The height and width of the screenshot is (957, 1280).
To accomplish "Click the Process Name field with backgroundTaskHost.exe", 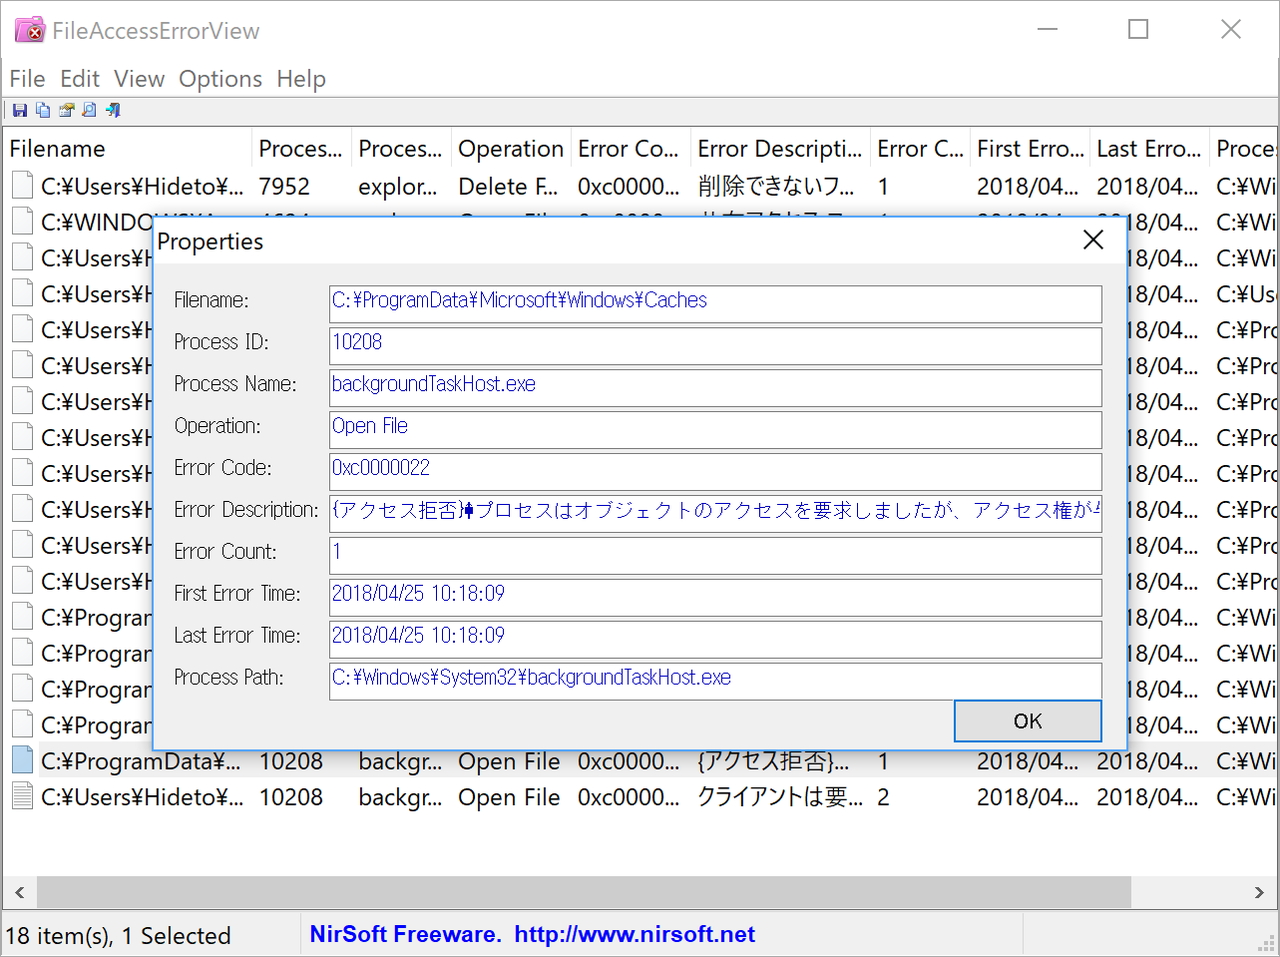I will click(x=716, y=388).
